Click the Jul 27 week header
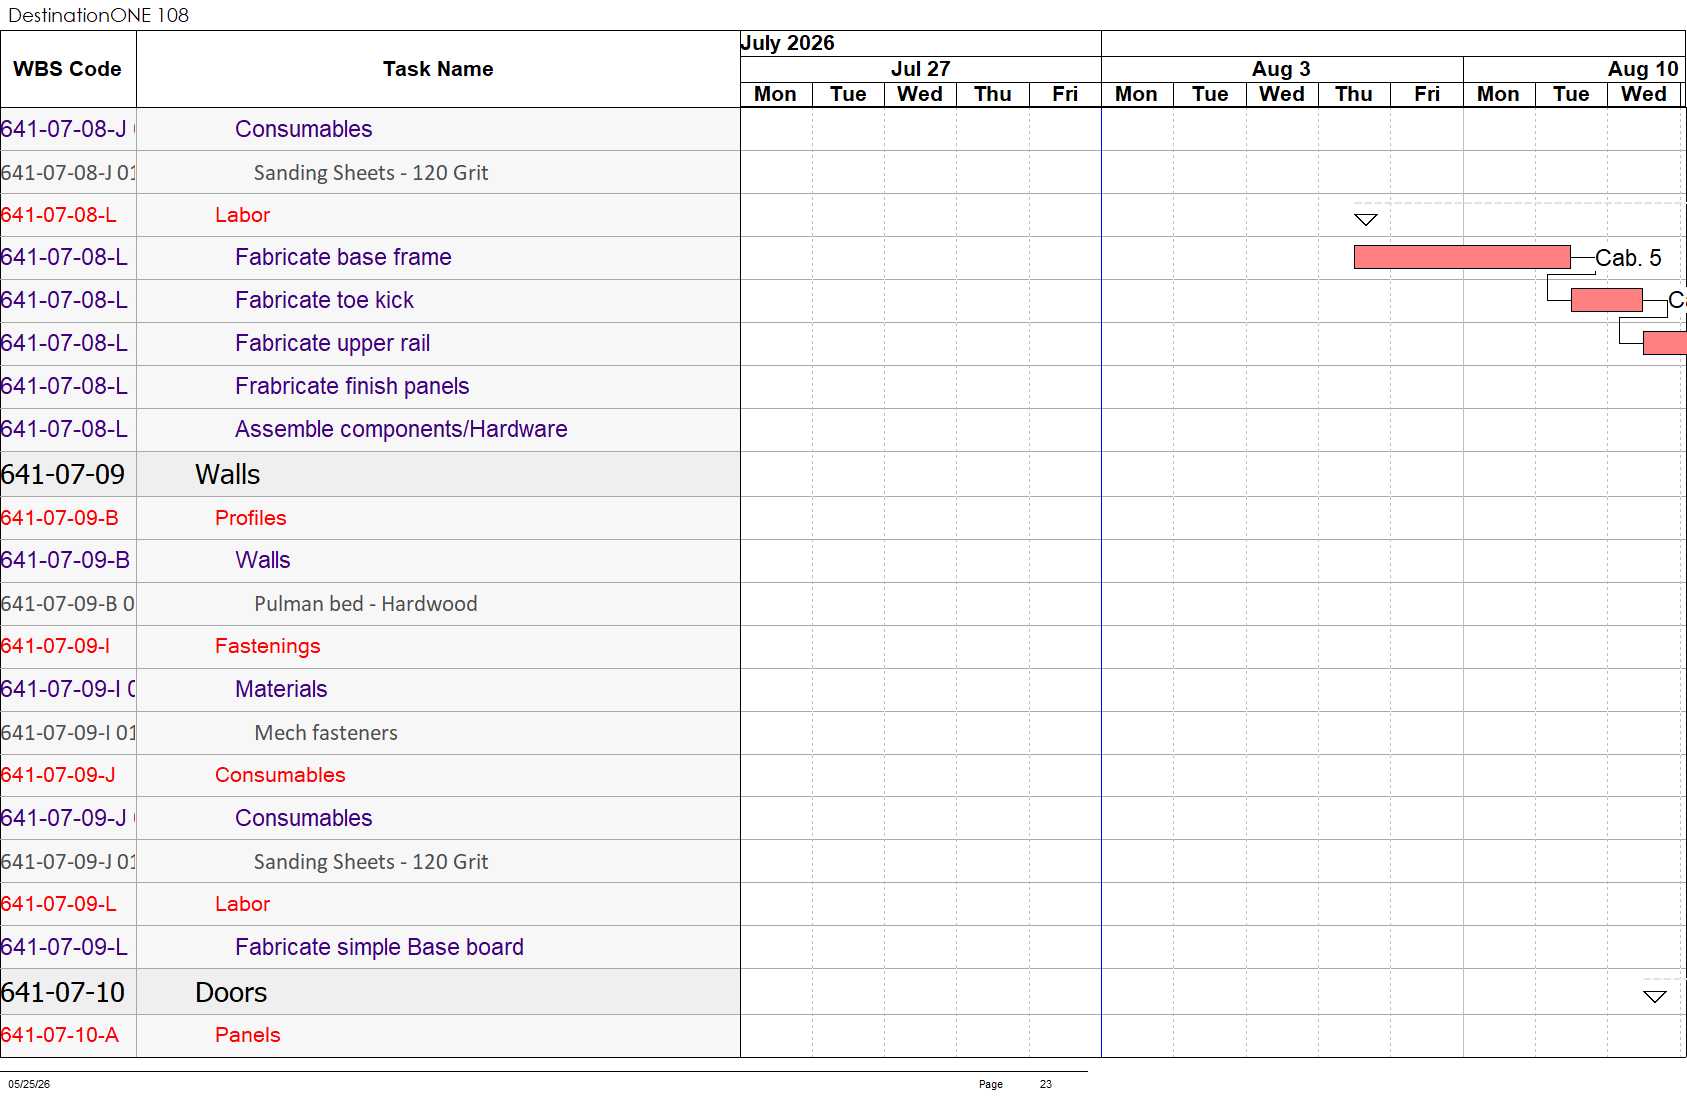 920,69
